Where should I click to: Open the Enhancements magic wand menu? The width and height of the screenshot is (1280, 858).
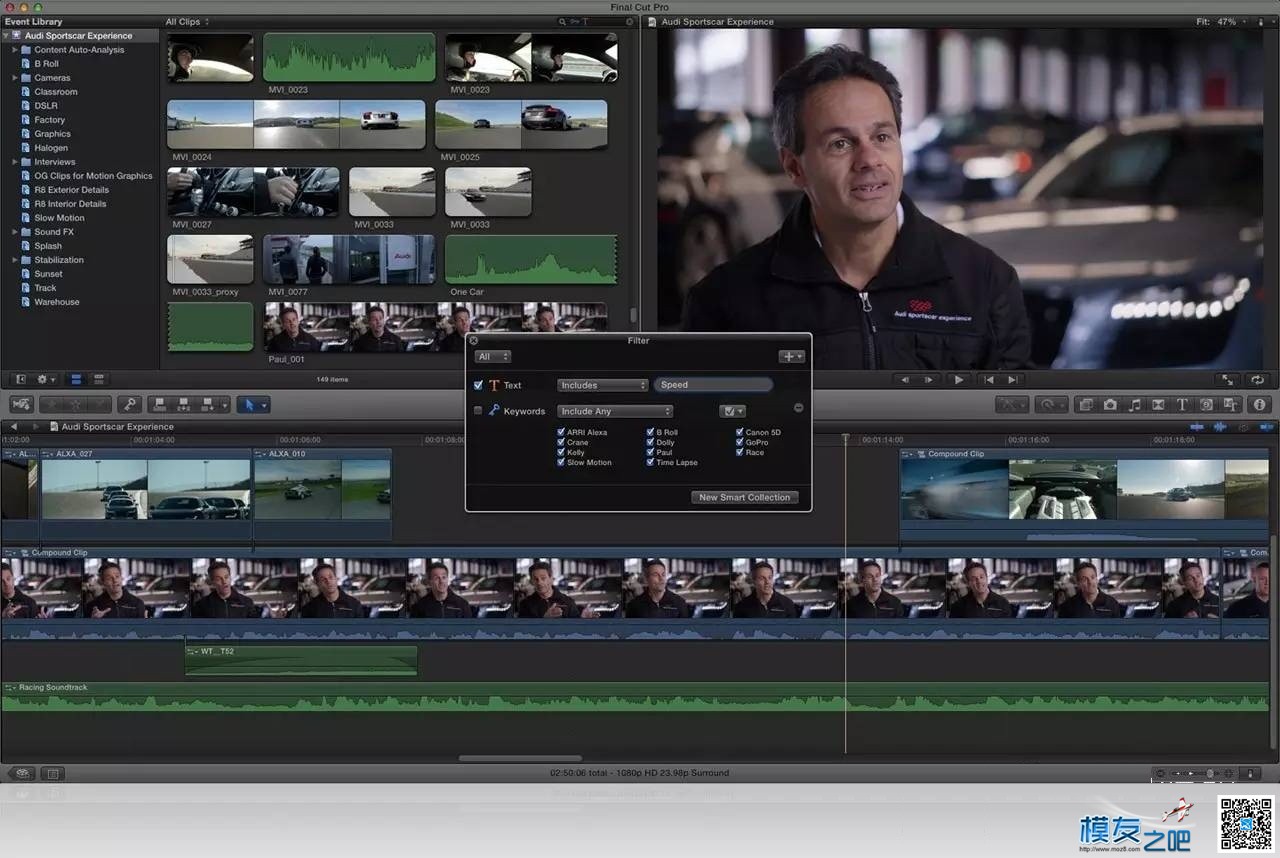[x=1012, y=405]
